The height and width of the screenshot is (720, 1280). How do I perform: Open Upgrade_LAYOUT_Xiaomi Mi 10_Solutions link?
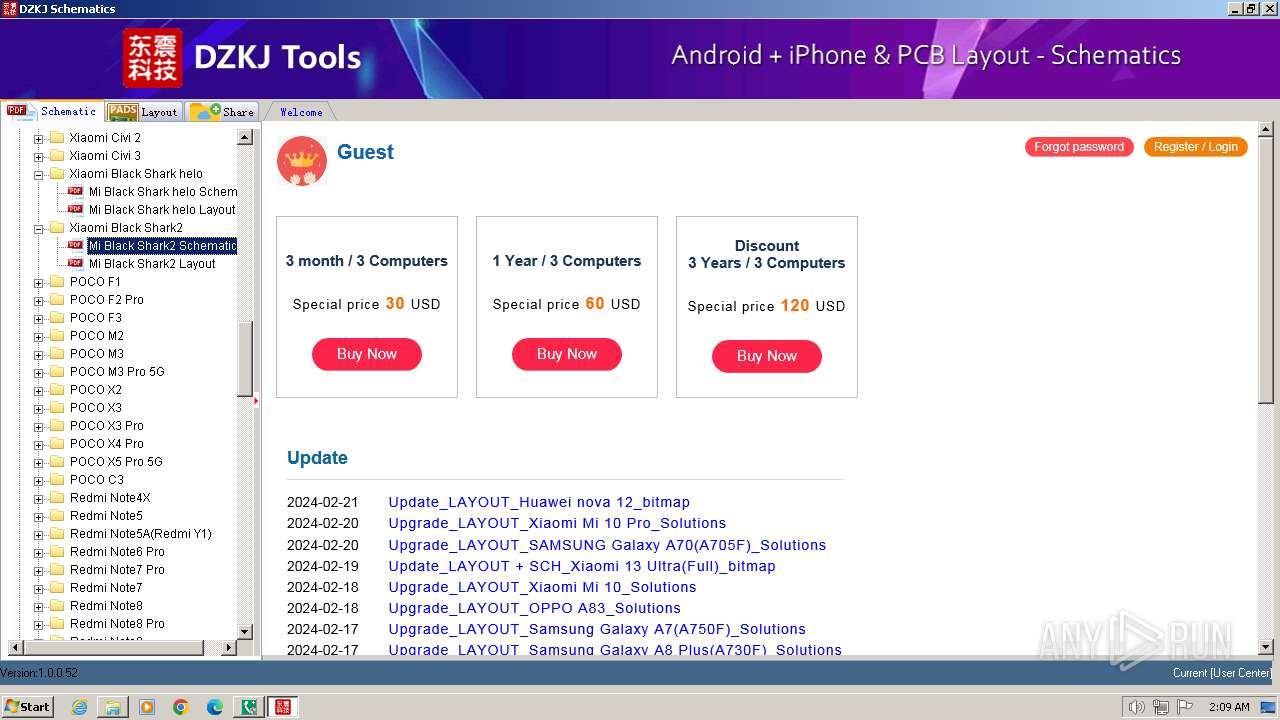tap(542, 587)
